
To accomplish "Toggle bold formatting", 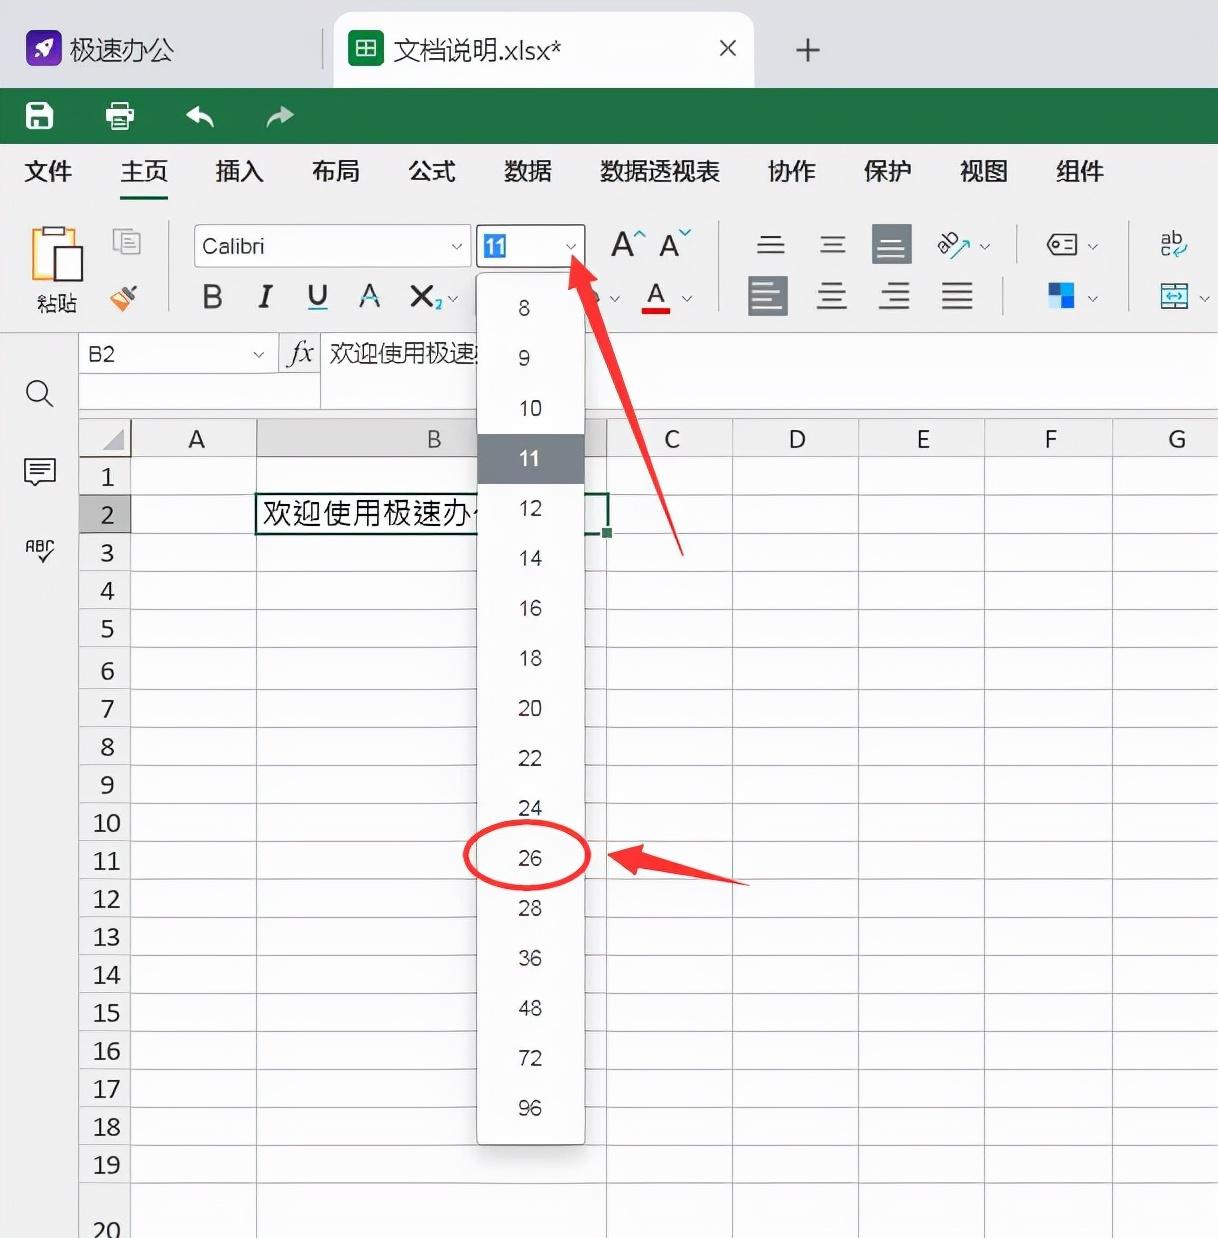I will [212, 297].
